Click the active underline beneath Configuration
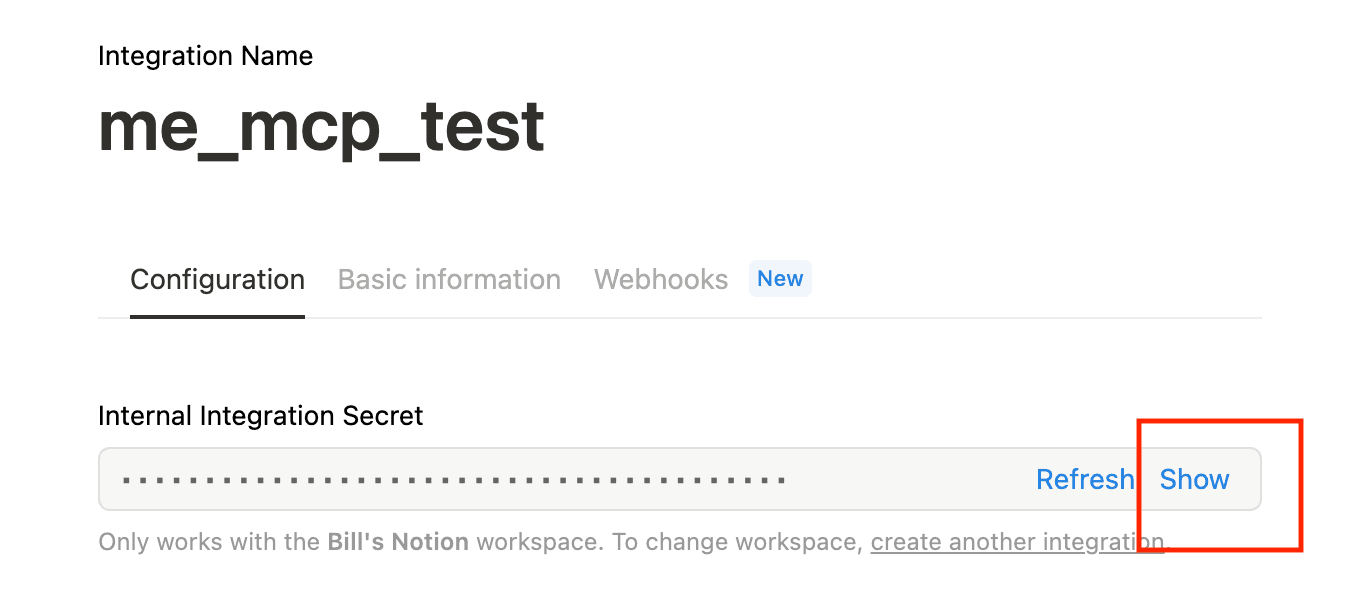Image resolution: width=1352 pixels, height=592 pixels. (217, 317)
